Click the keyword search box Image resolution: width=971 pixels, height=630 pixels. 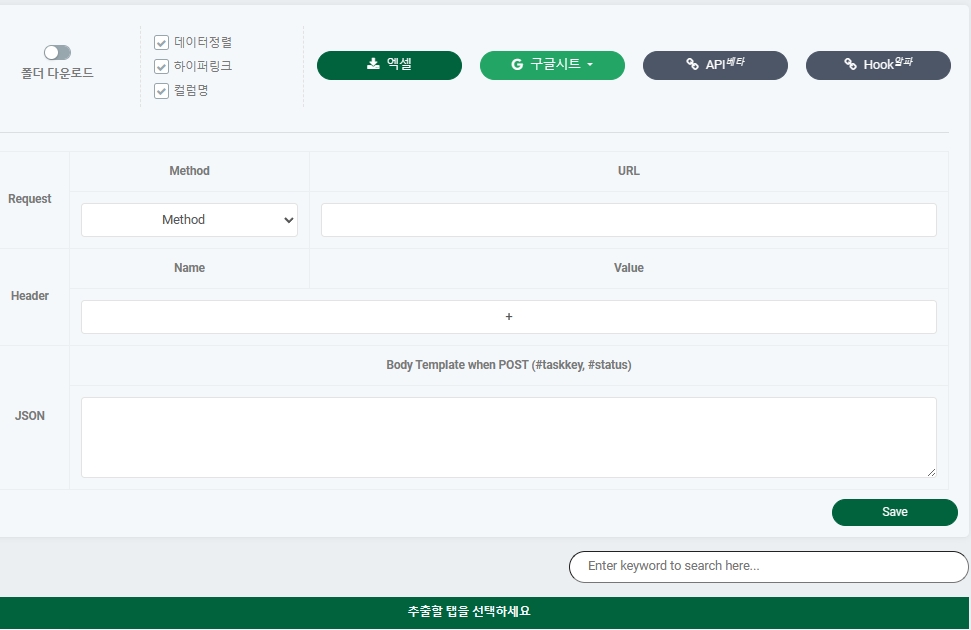(x=768, y=566)
